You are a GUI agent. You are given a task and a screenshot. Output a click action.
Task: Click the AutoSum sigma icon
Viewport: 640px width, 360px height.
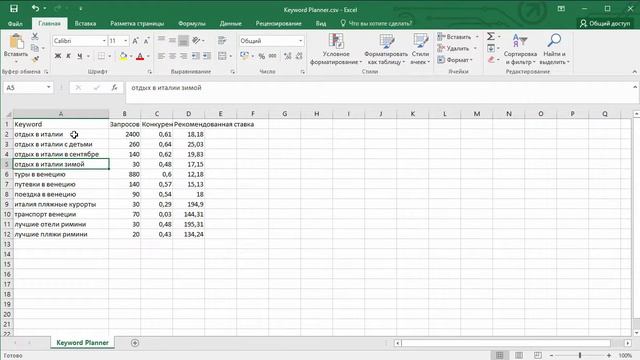tap(491, 37)
